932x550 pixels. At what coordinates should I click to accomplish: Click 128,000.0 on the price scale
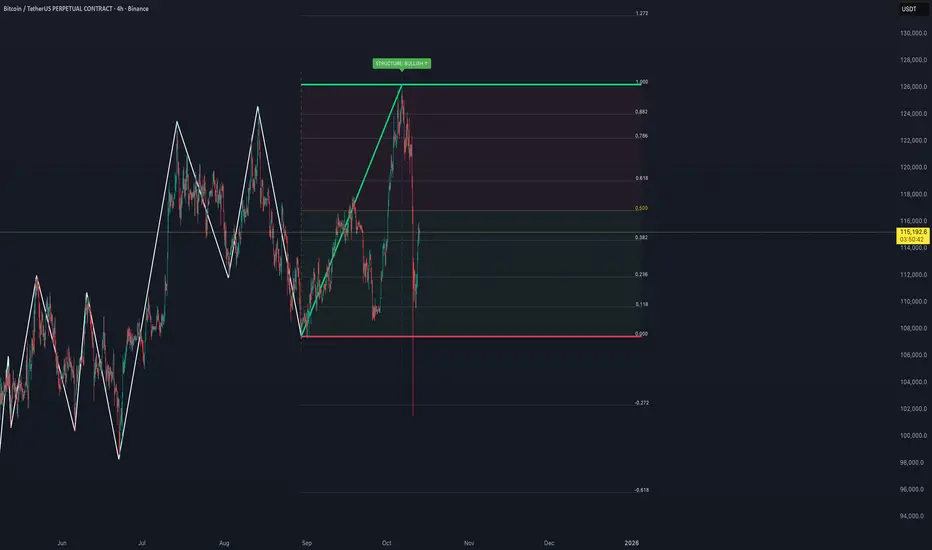click(914, 60)
